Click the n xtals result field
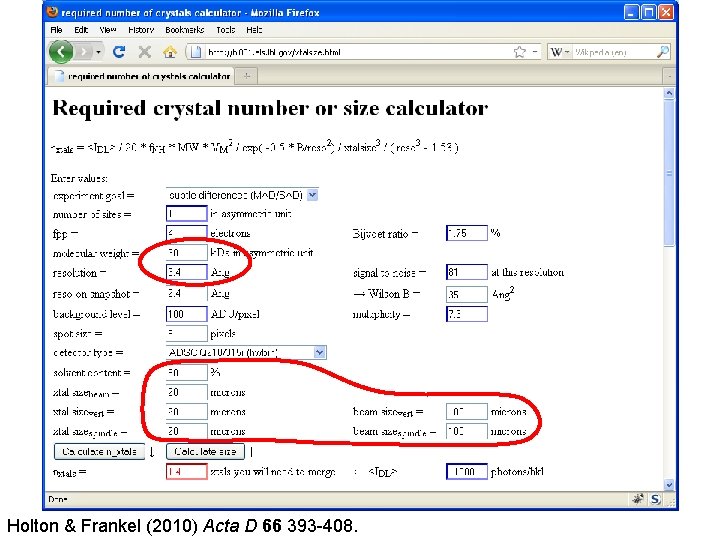The image size is (720, 540). pos(186,472)
